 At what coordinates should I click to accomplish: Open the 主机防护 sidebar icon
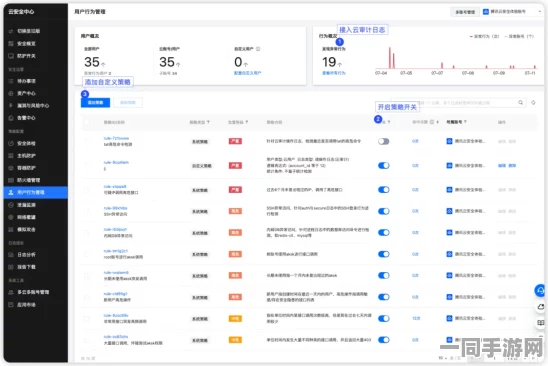(11, 156)
